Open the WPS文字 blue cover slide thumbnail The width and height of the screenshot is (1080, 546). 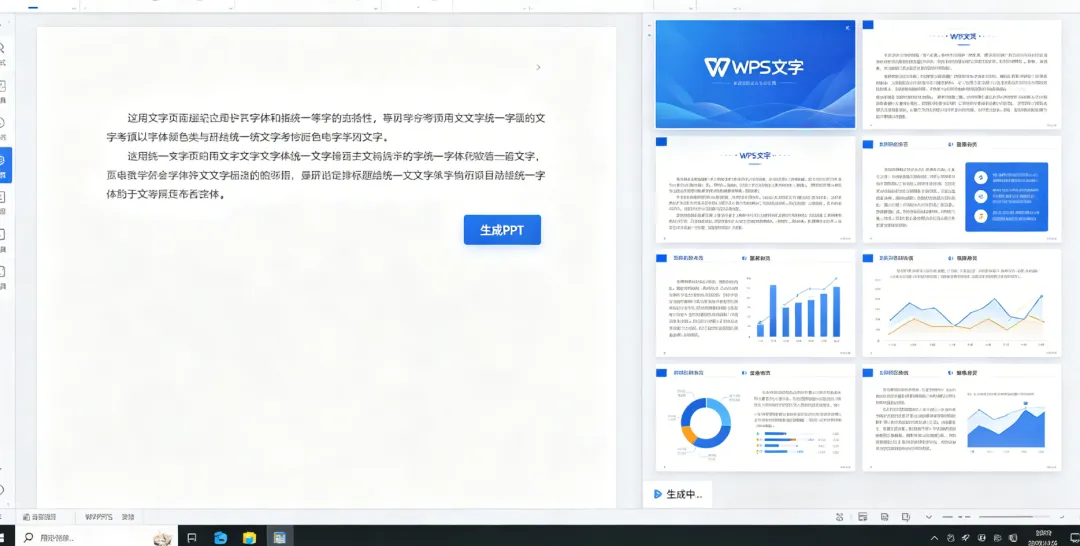coord(755,74)
